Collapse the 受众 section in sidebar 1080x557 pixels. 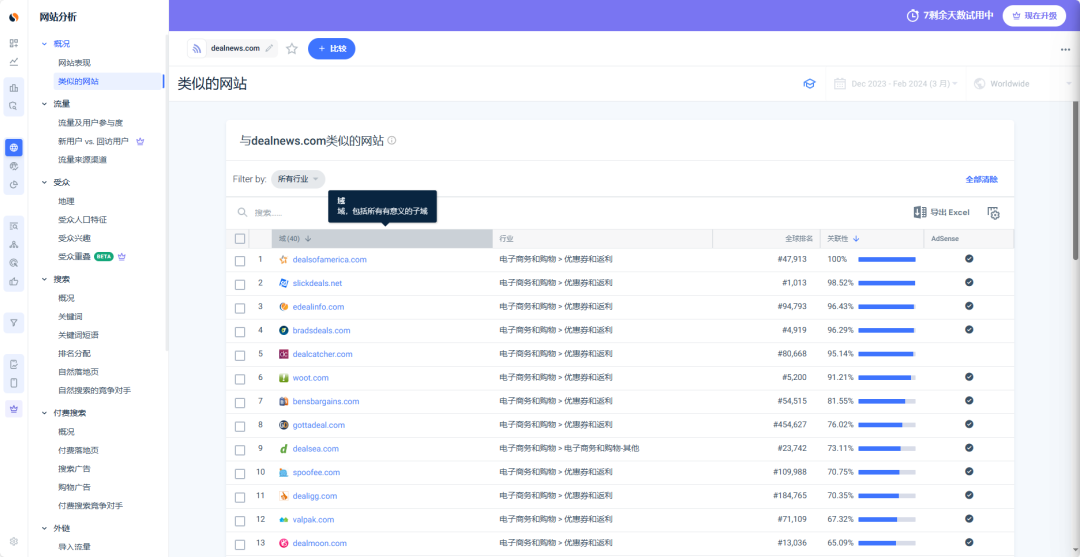[44, 182]
